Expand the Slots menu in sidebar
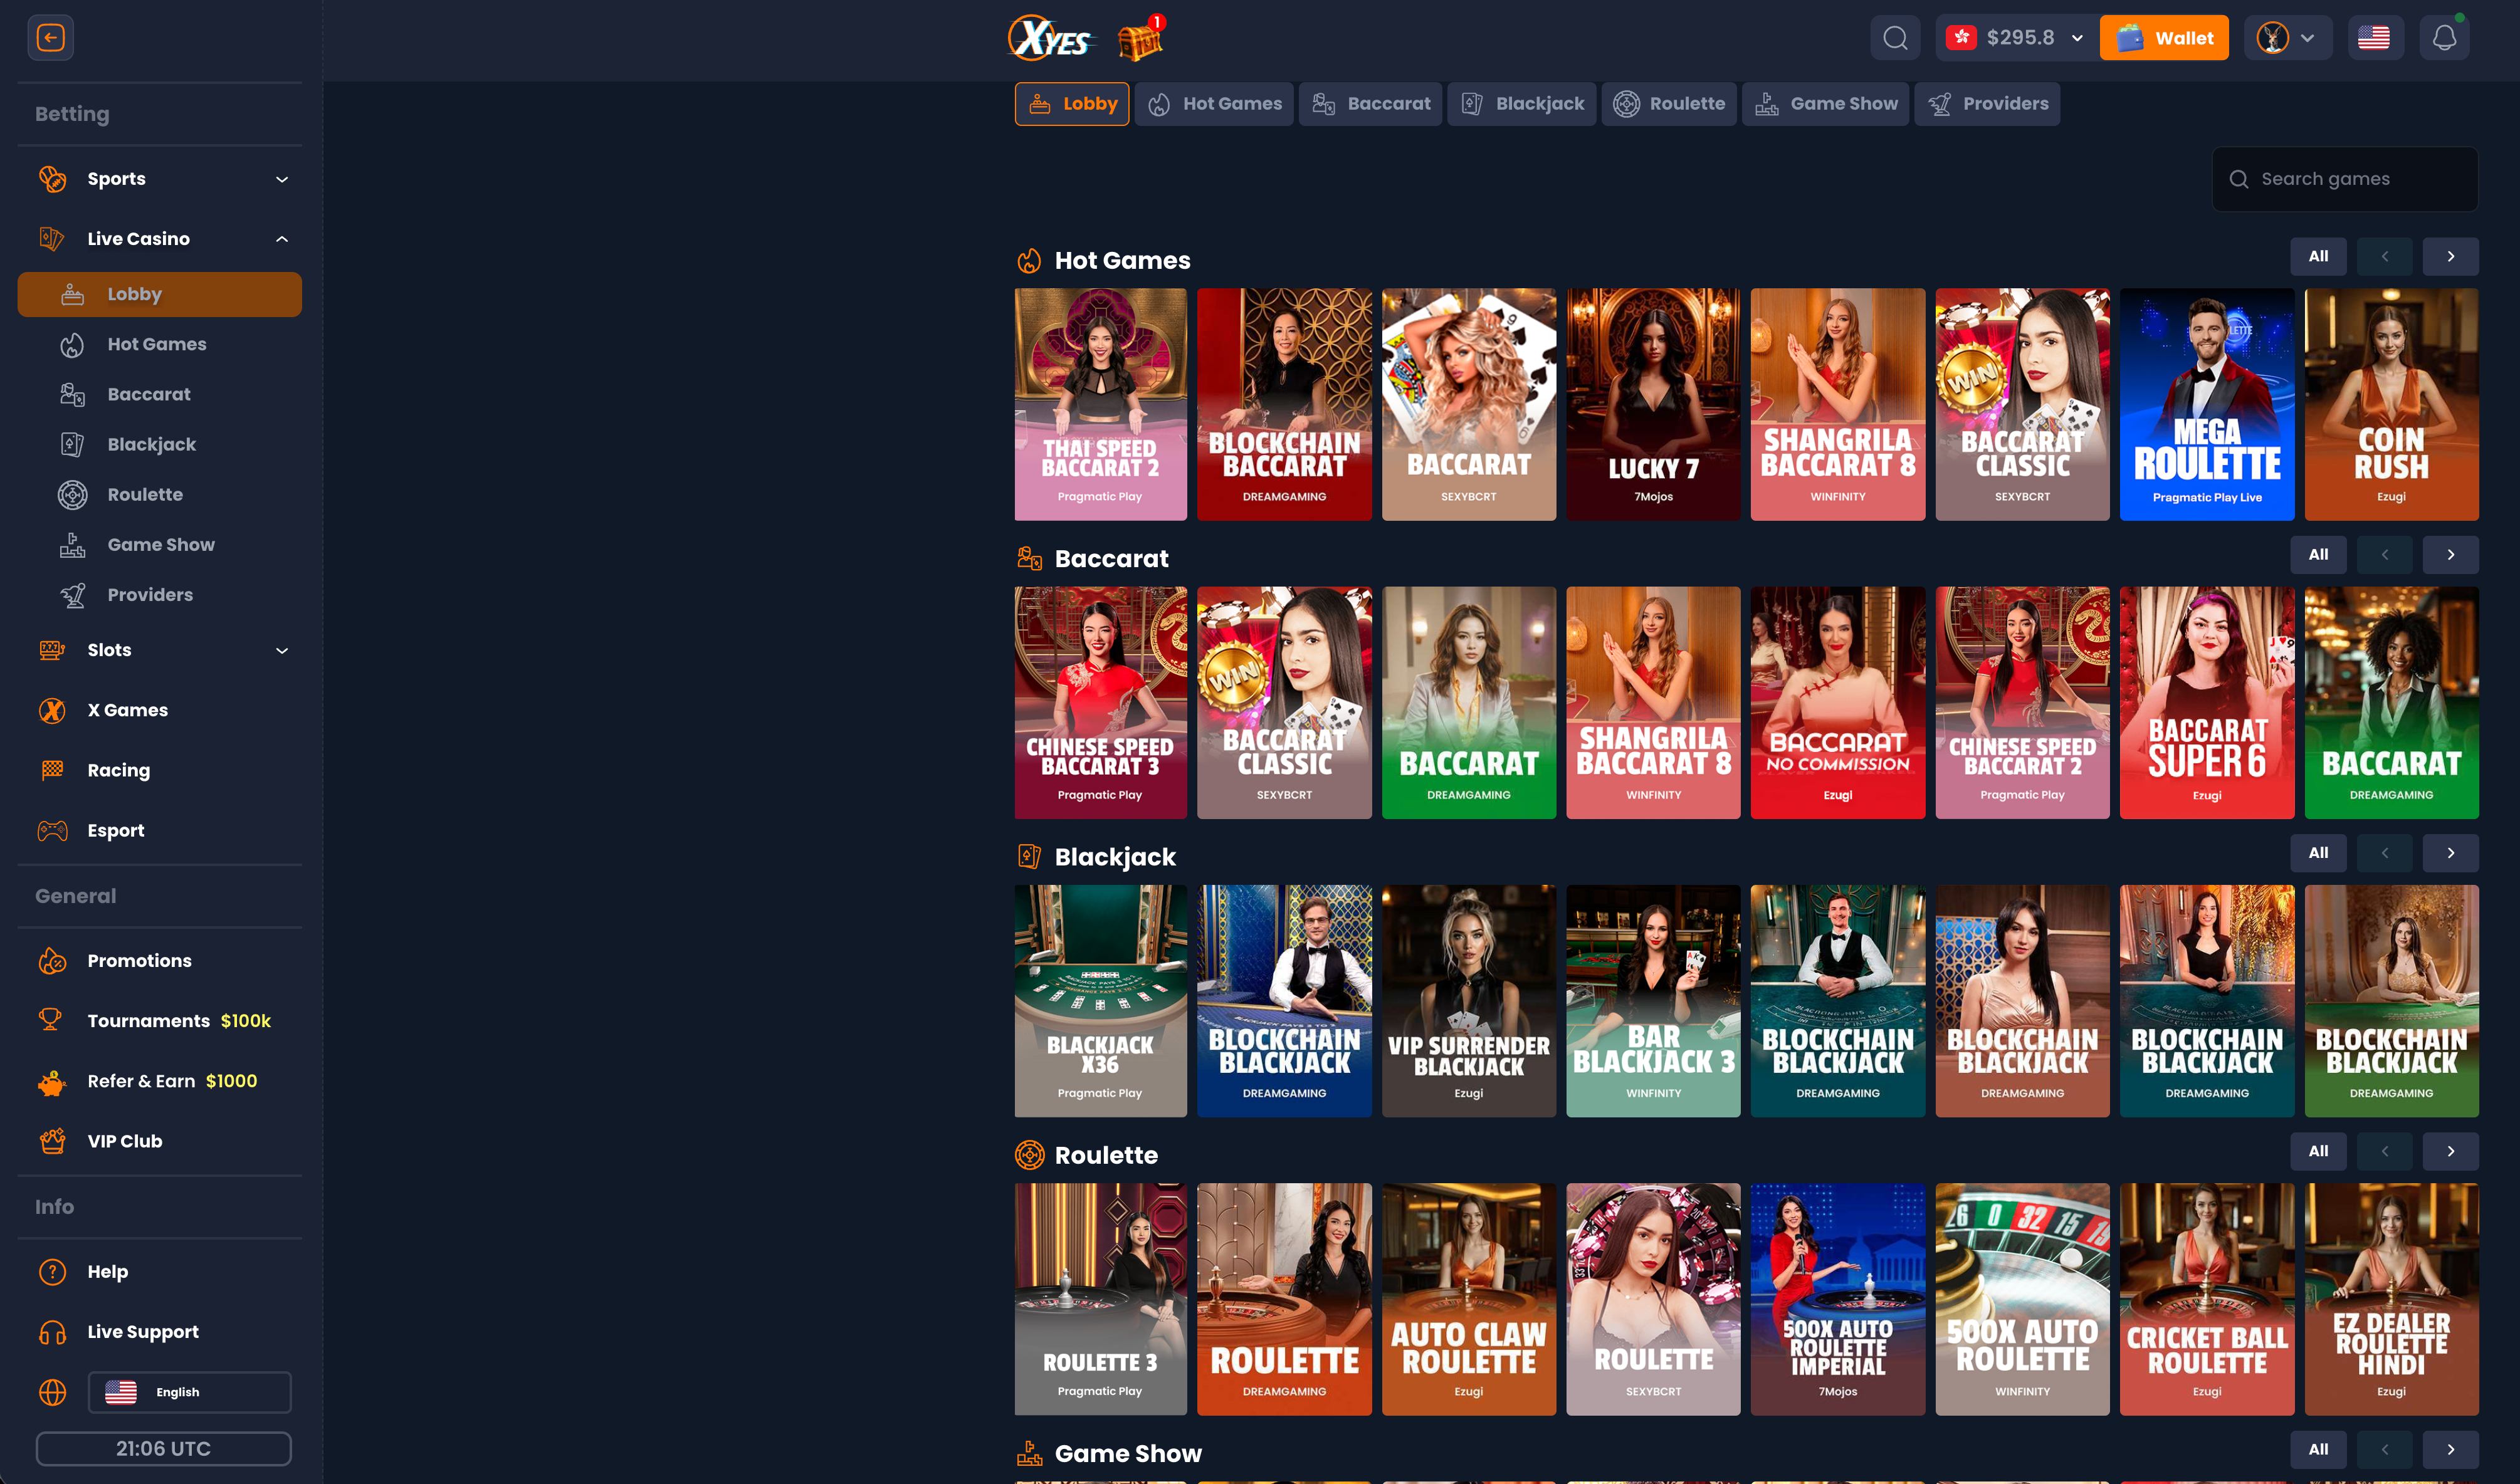The height and width of the screenshot is (1484, 2520). pos(281,650)
